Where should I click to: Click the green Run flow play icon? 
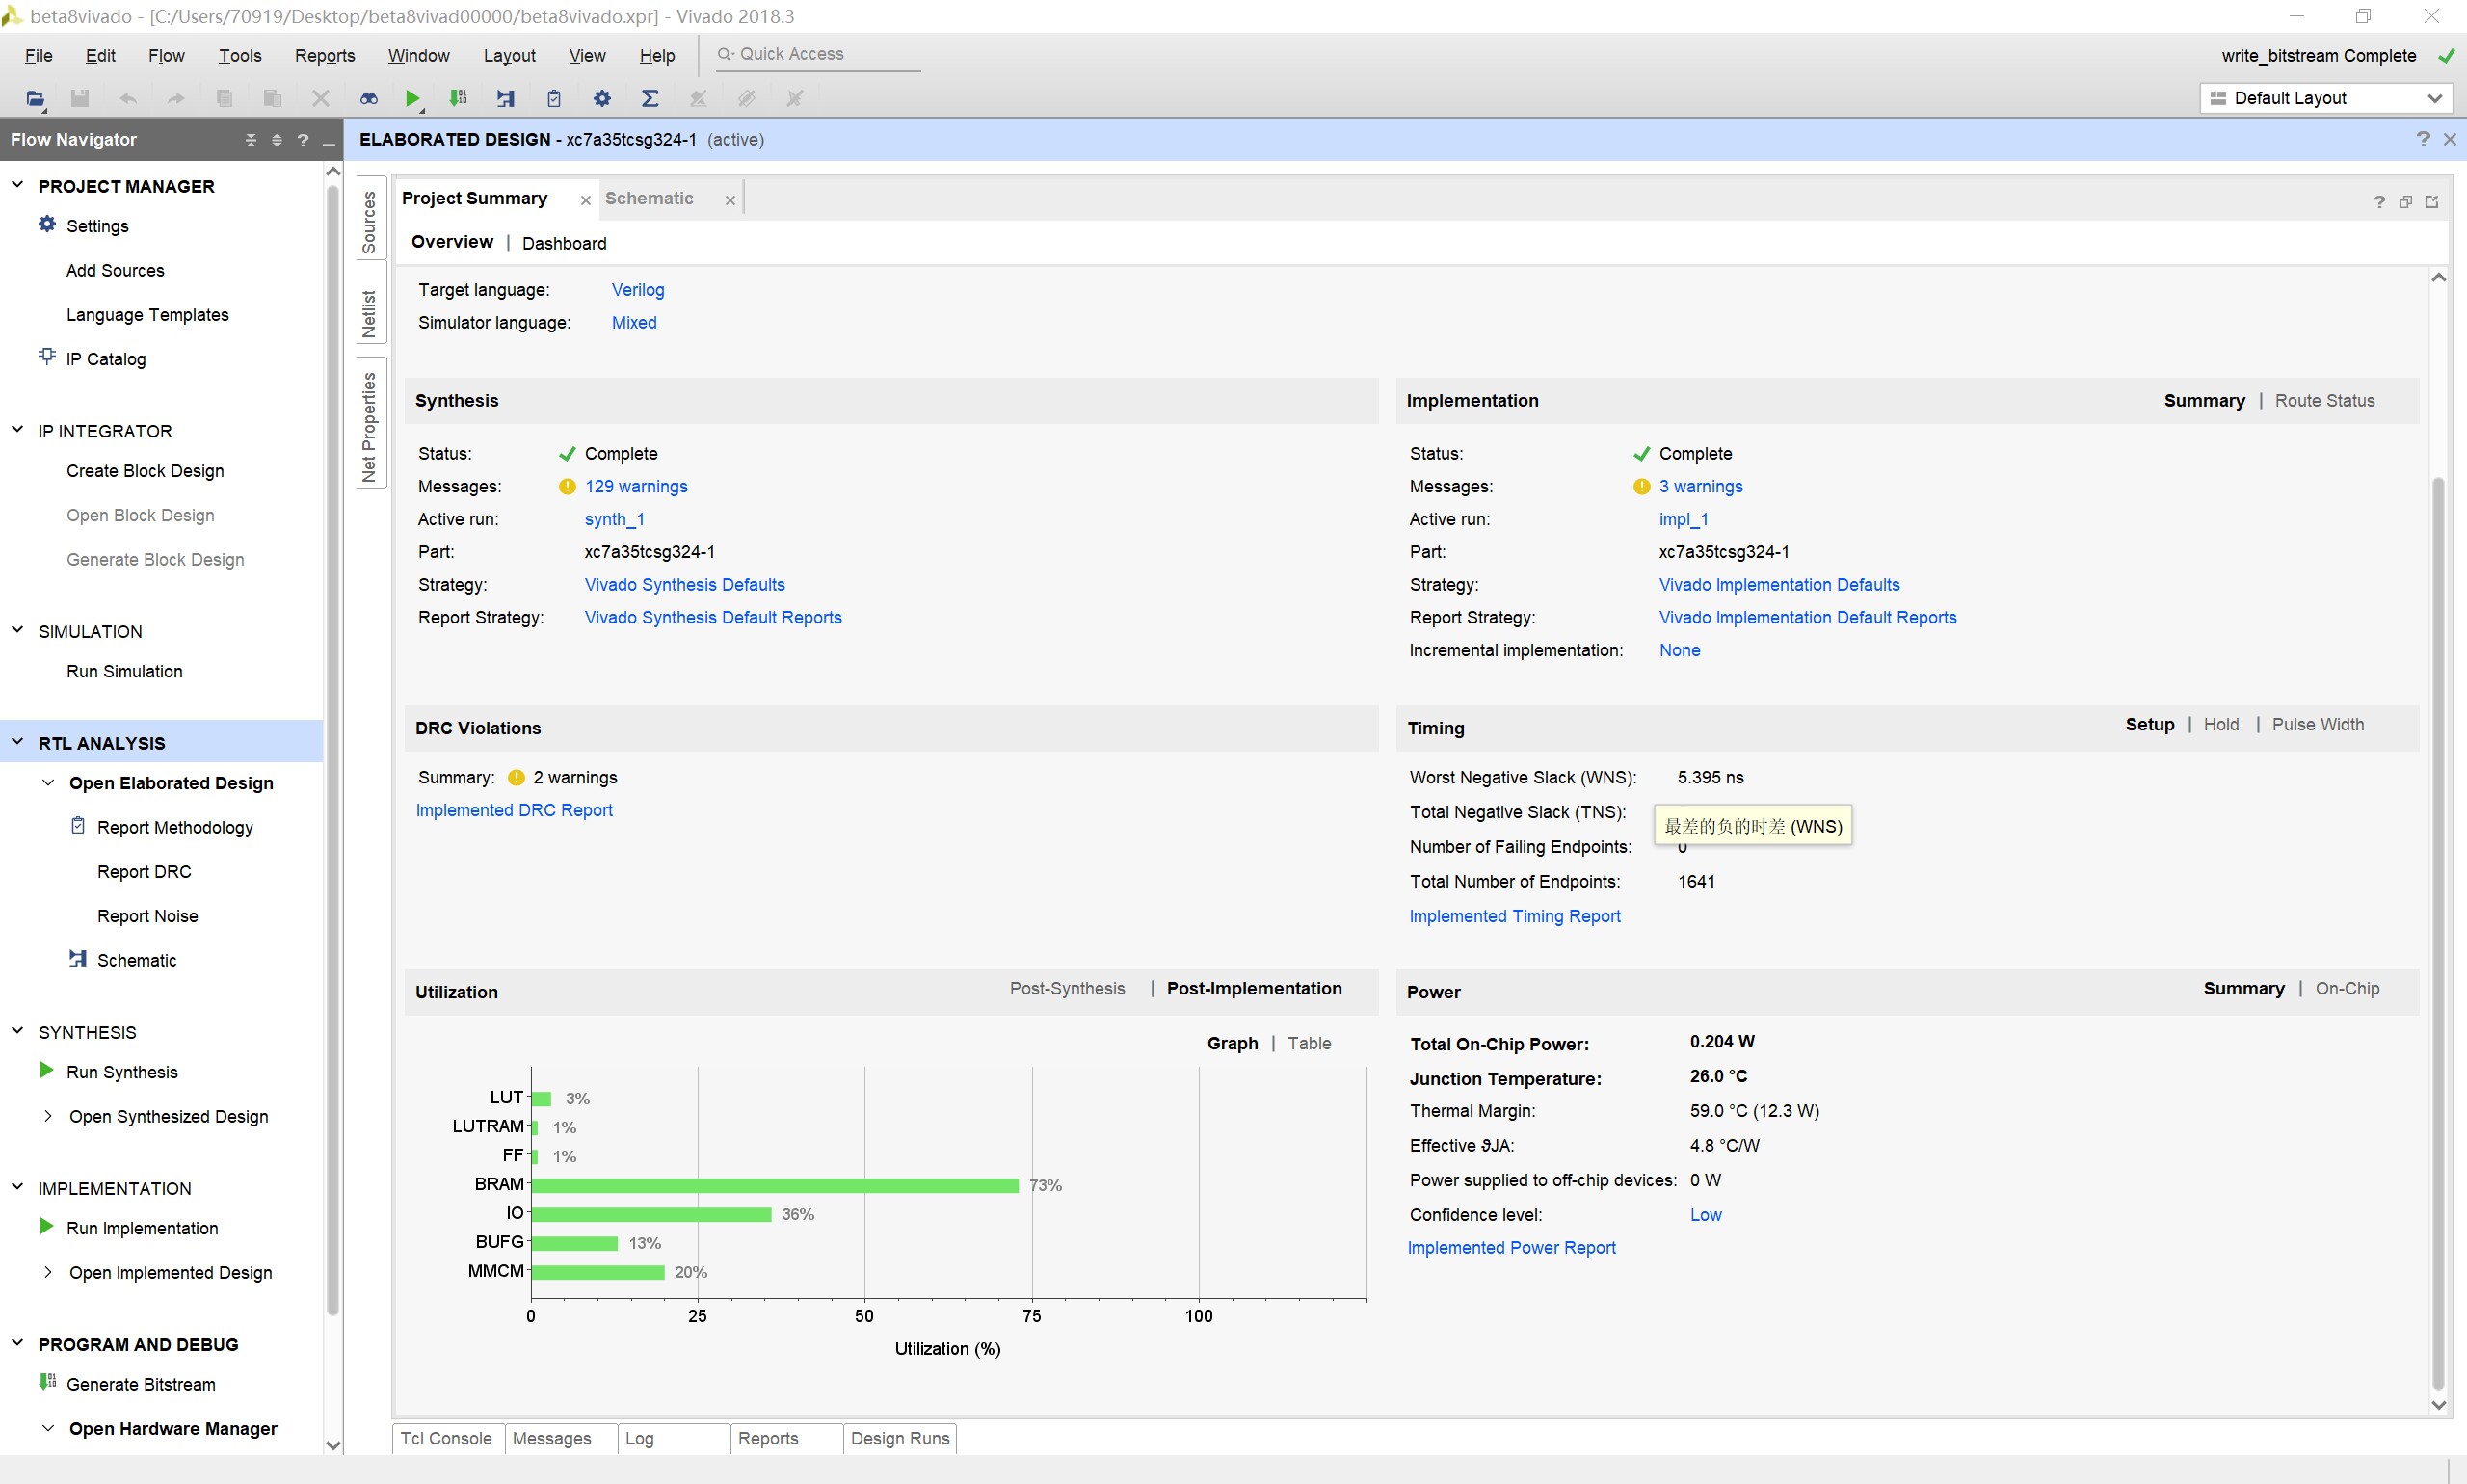point(412,98)
